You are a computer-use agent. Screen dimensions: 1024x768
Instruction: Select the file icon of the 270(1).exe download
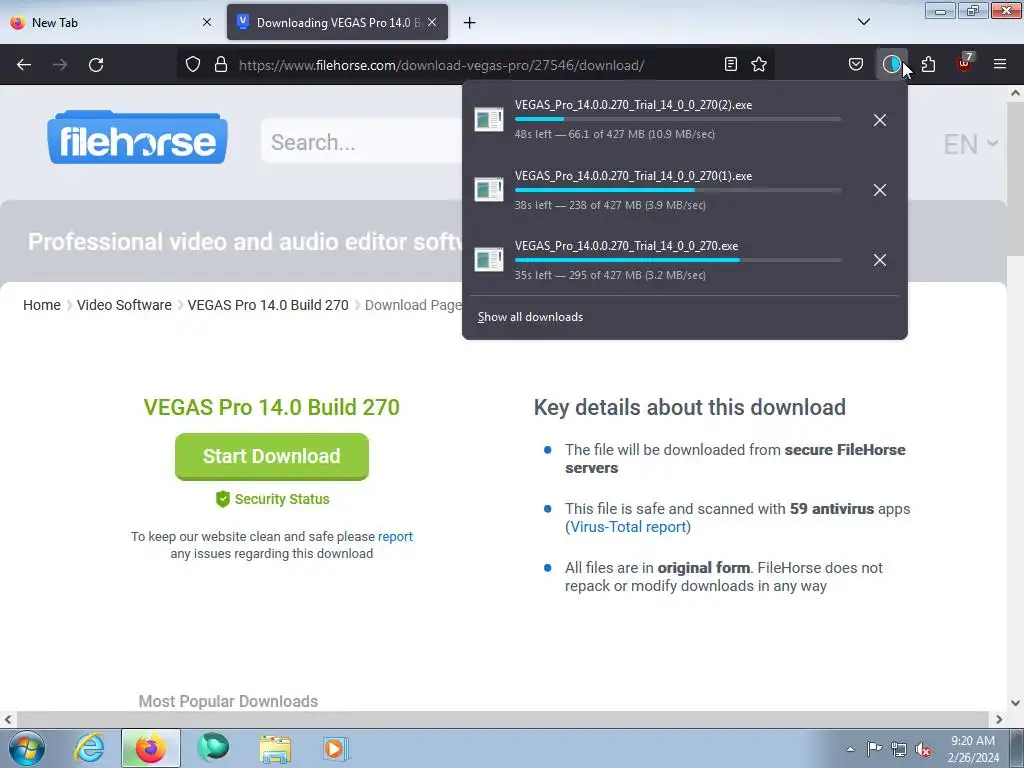click(488, 189)
